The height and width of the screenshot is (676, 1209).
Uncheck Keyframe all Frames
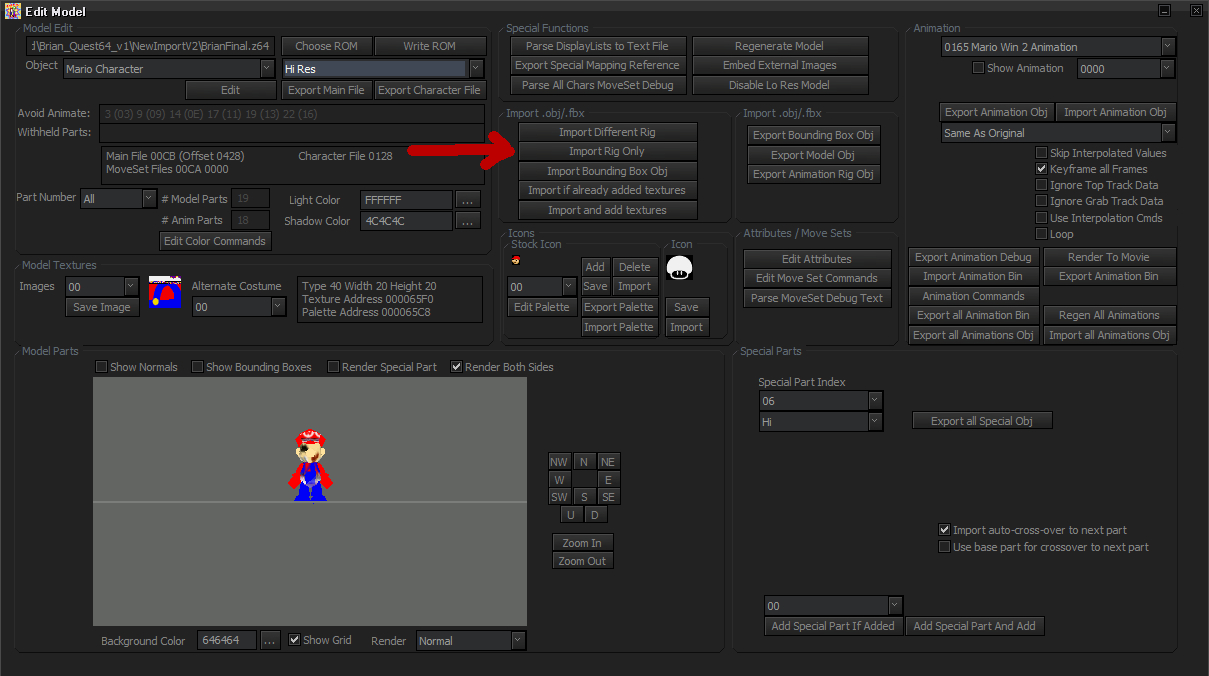coord(1042,169)
